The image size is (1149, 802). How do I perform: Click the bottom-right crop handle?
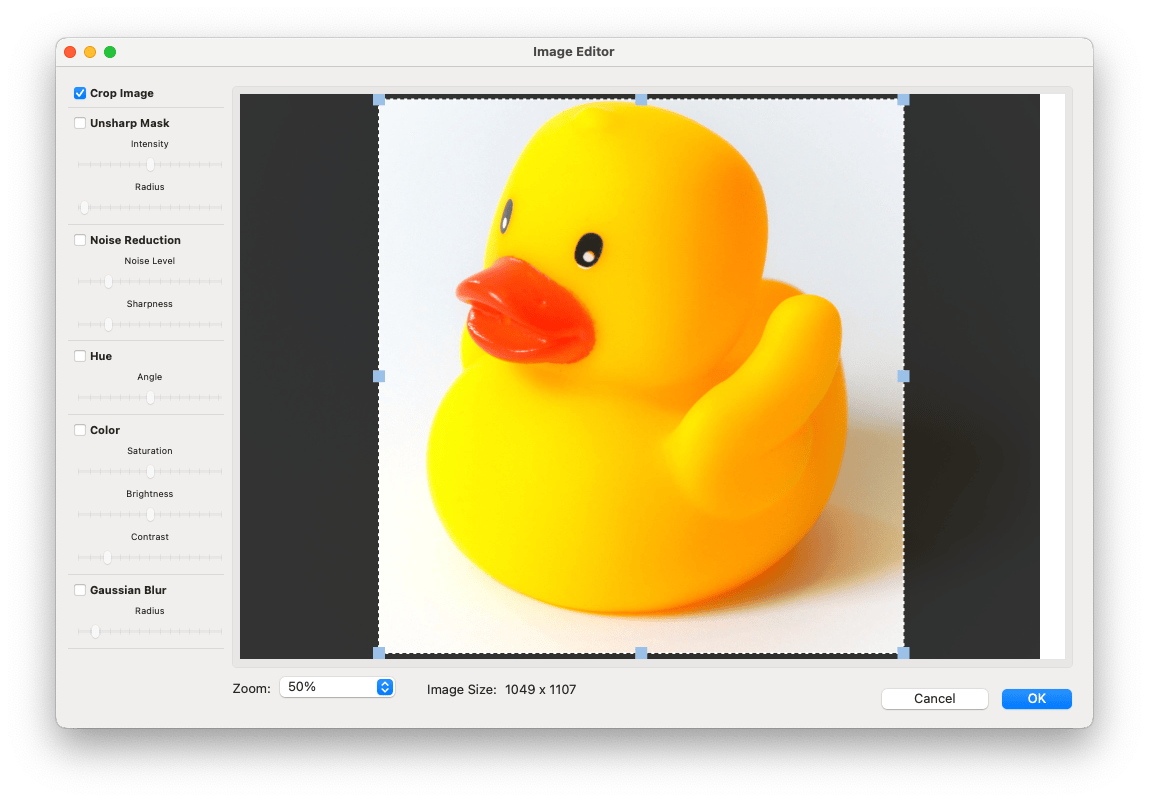904,653
